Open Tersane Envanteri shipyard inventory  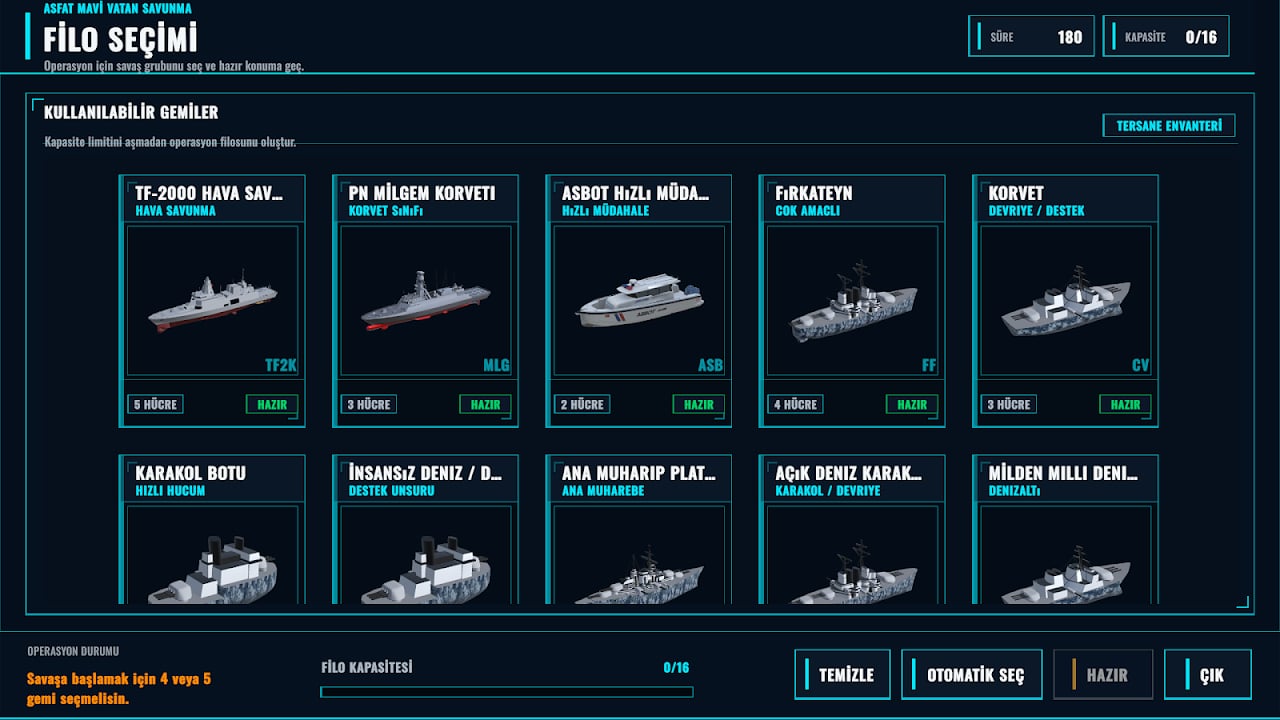coord(1169,126)
